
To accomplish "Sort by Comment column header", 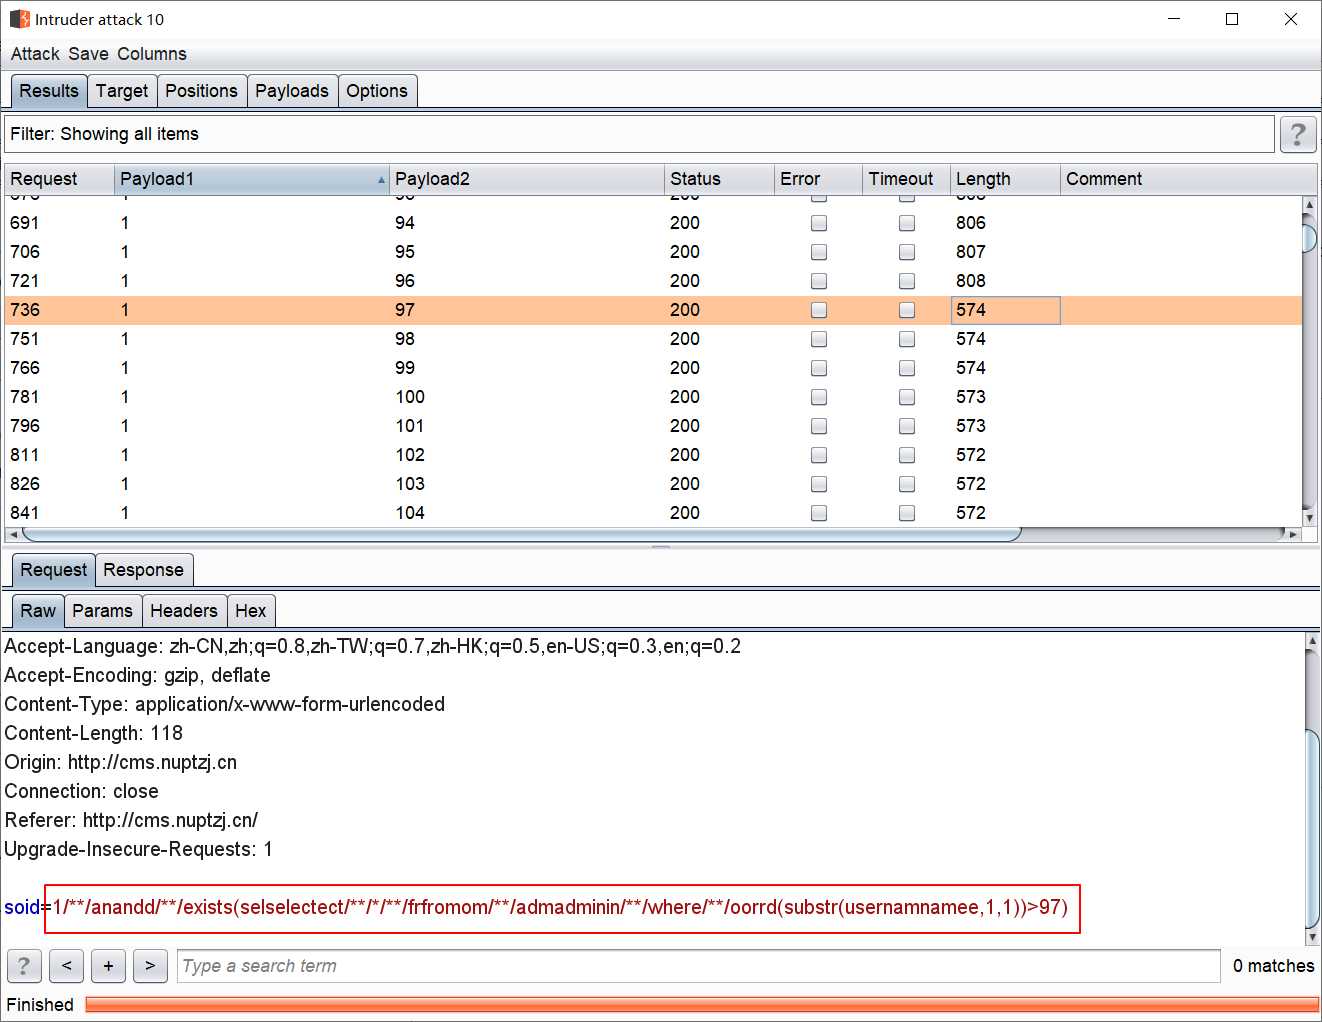I will (x=1188, y=179).
